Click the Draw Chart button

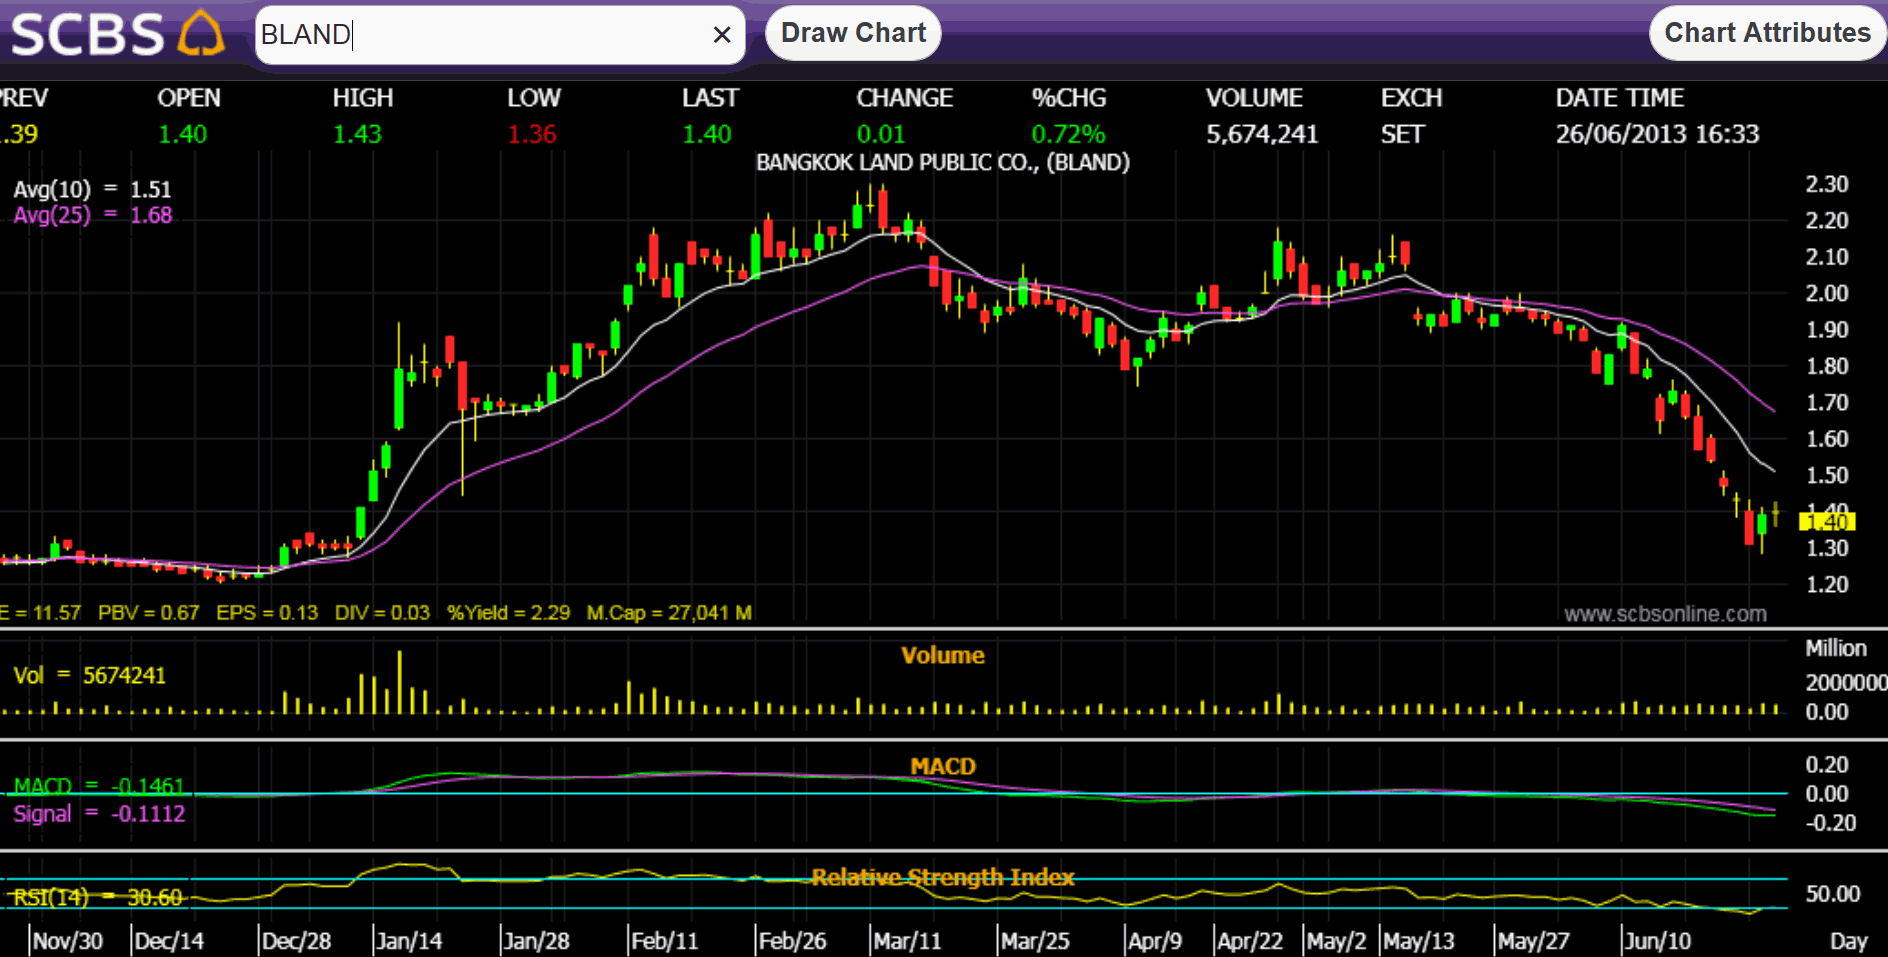[853, 33]
